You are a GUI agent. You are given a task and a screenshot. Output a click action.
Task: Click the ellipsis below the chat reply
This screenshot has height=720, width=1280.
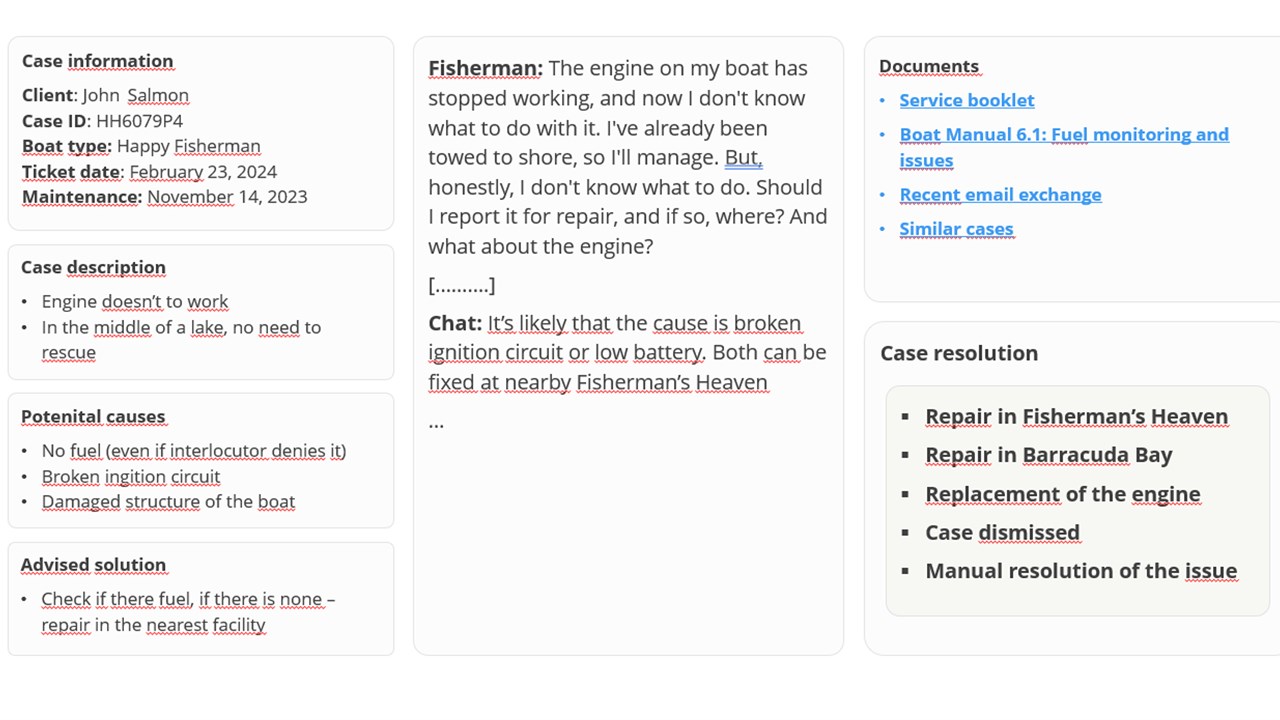(x=436, y=423)
